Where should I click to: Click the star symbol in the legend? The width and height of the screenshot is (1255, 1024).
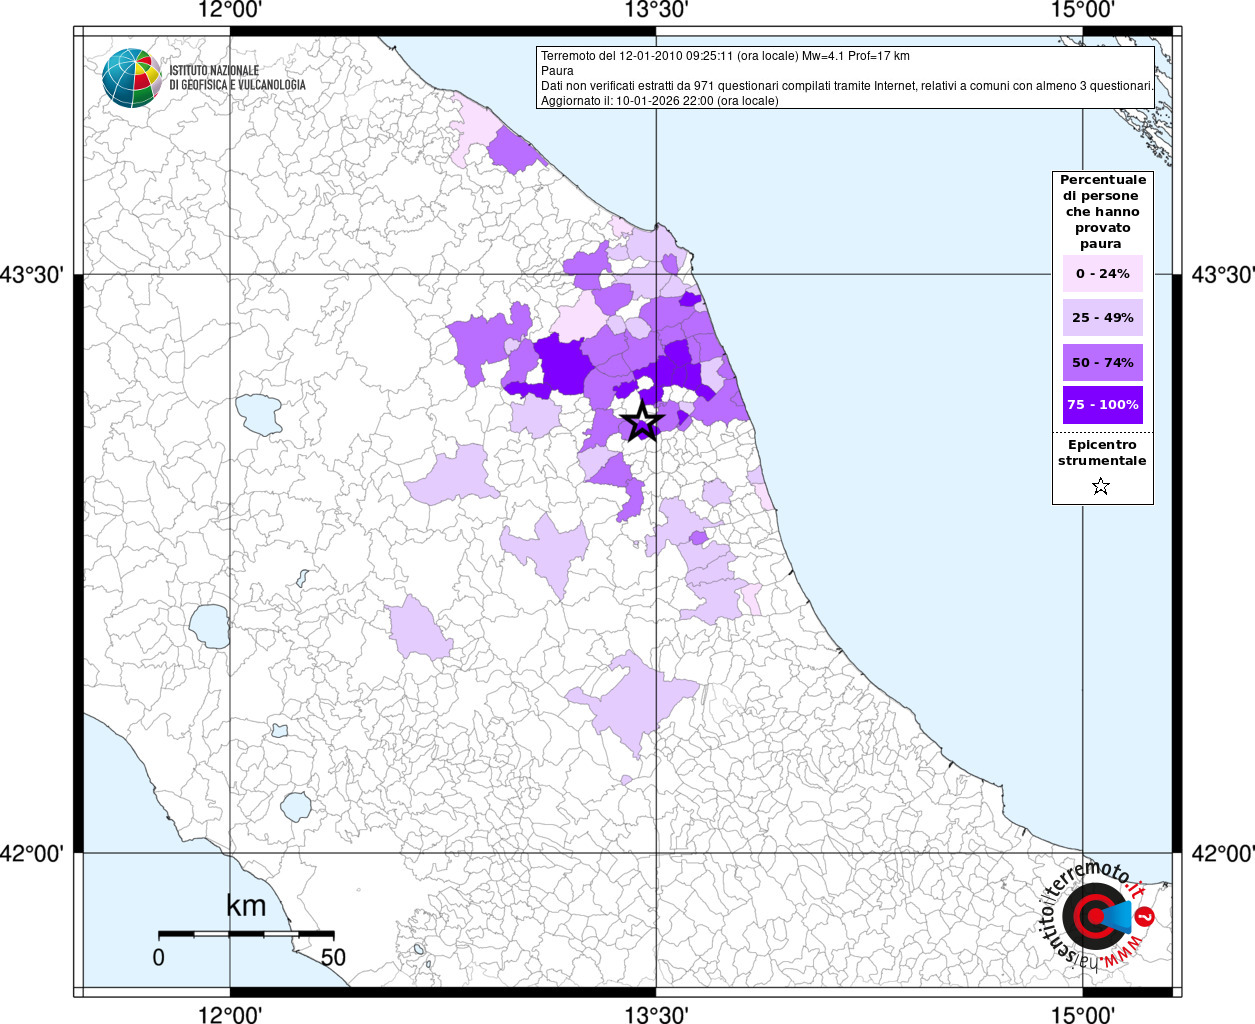[1101, 487]
